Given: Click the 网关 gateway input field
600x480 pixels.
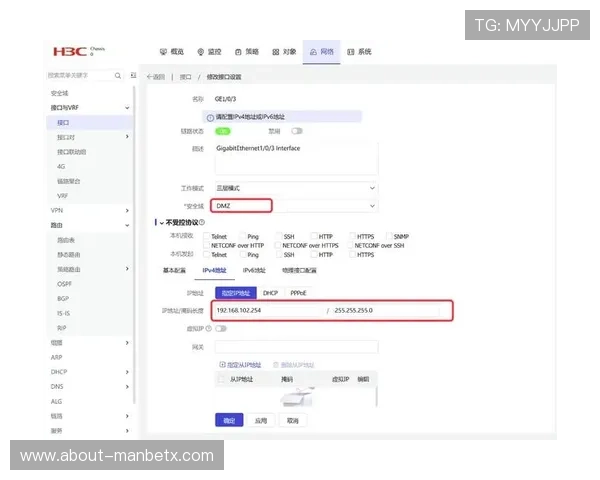Looking at the screenshot, I should (x=297, y=347).
